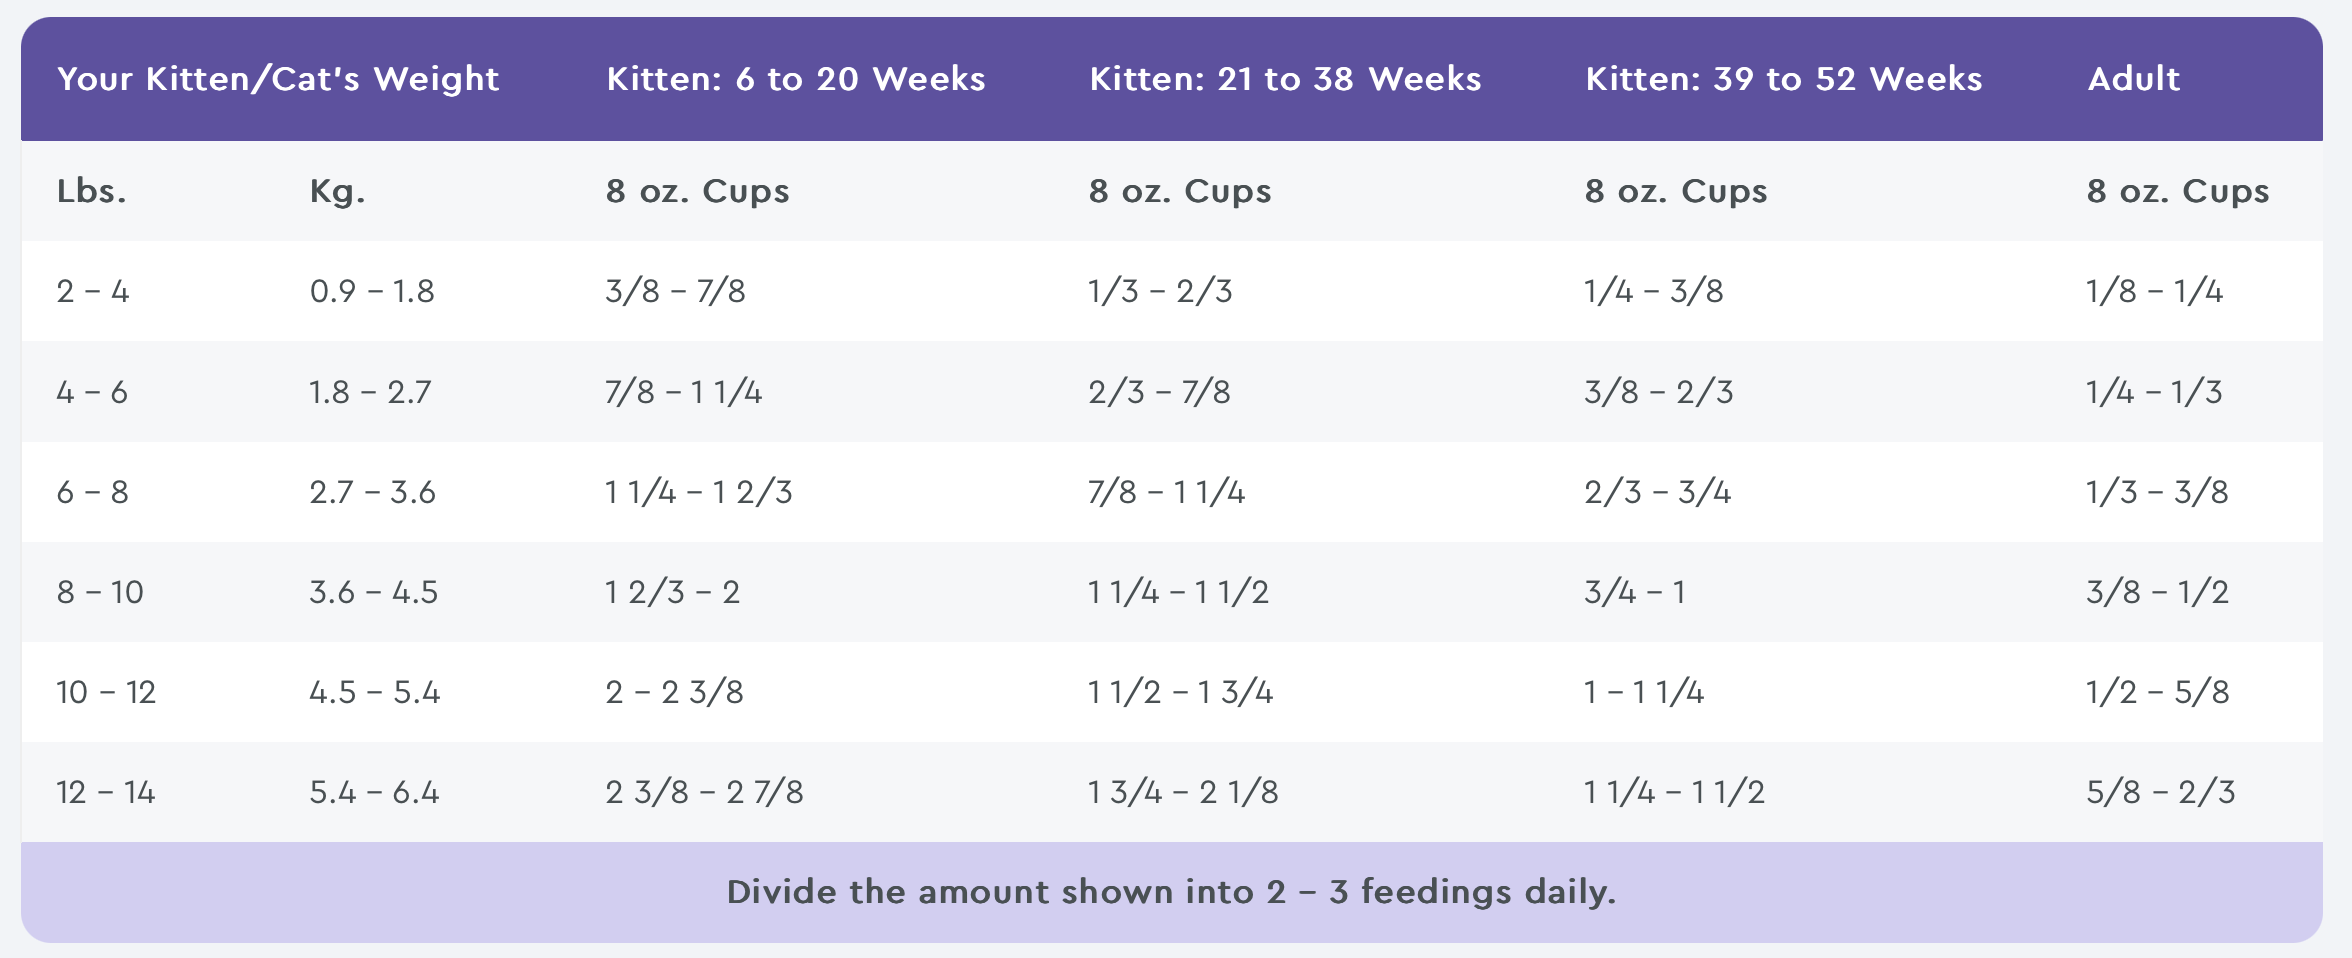Click the "2/3 – 3/4" cups cell

point(1657,492)
